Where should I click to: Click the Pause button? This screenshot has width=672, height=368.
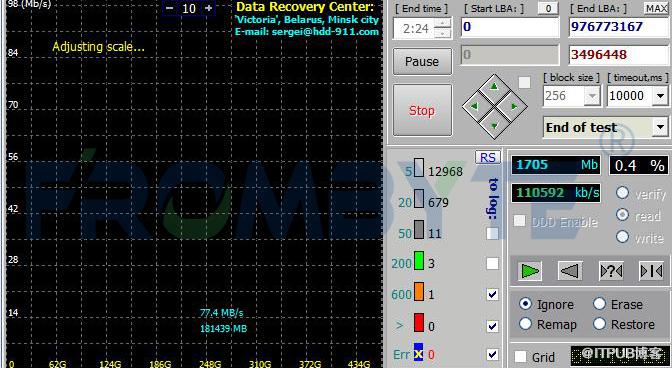[422, 61]
